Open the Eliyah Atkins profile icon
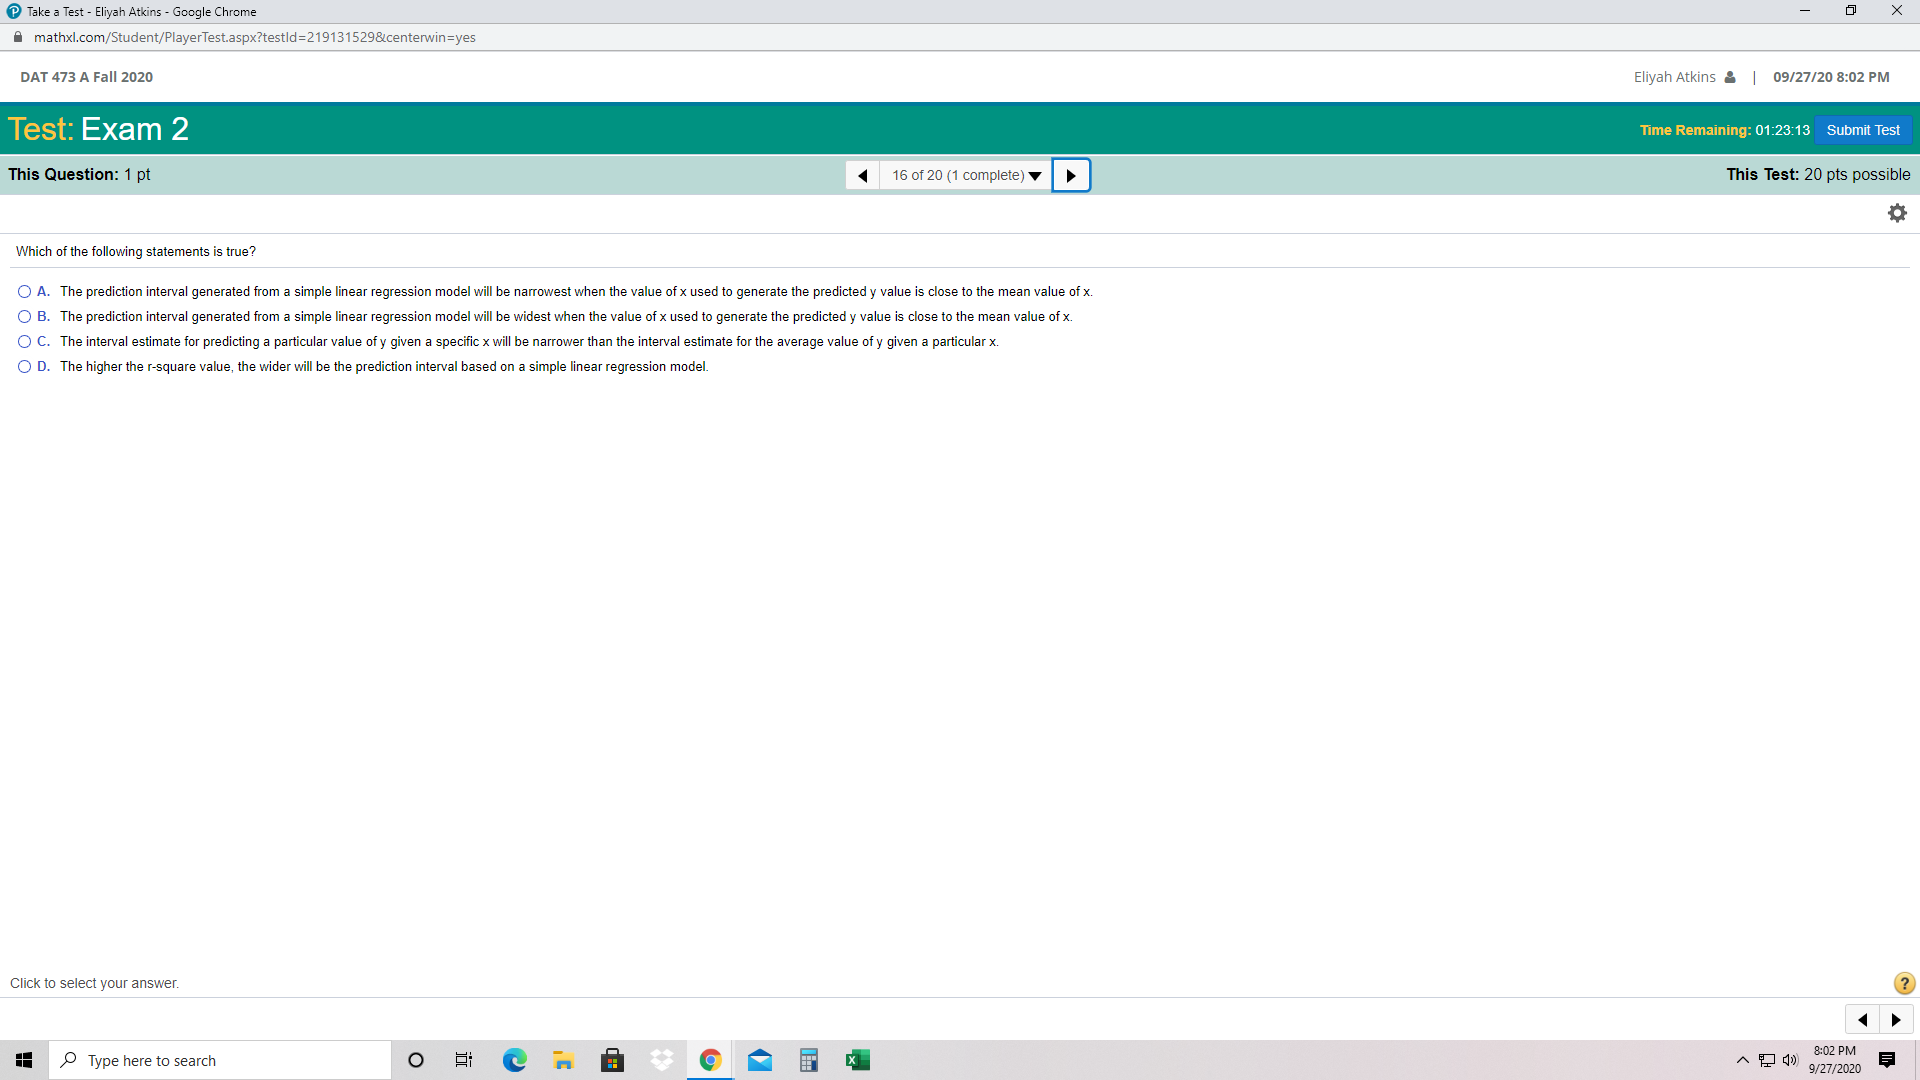The width and height of the screenshot is (1920, 1080). 1730,76
